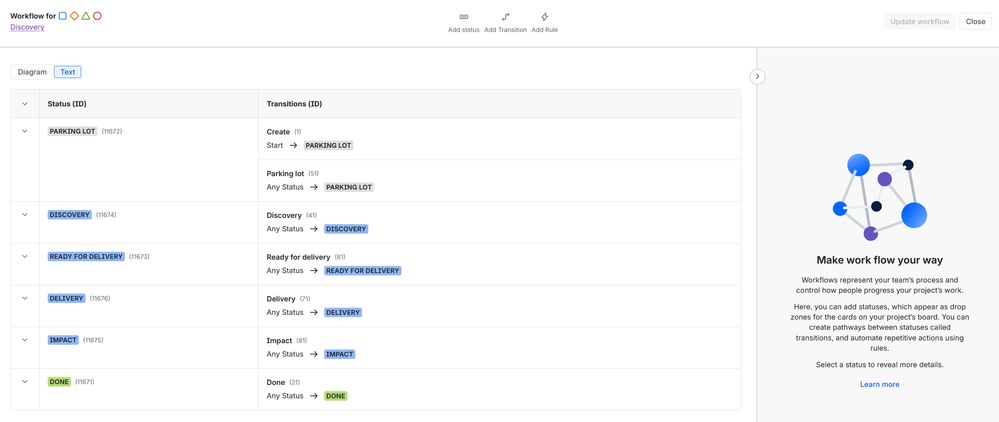
Task: Click the blue square issue type icon
Action: point(62,16)
